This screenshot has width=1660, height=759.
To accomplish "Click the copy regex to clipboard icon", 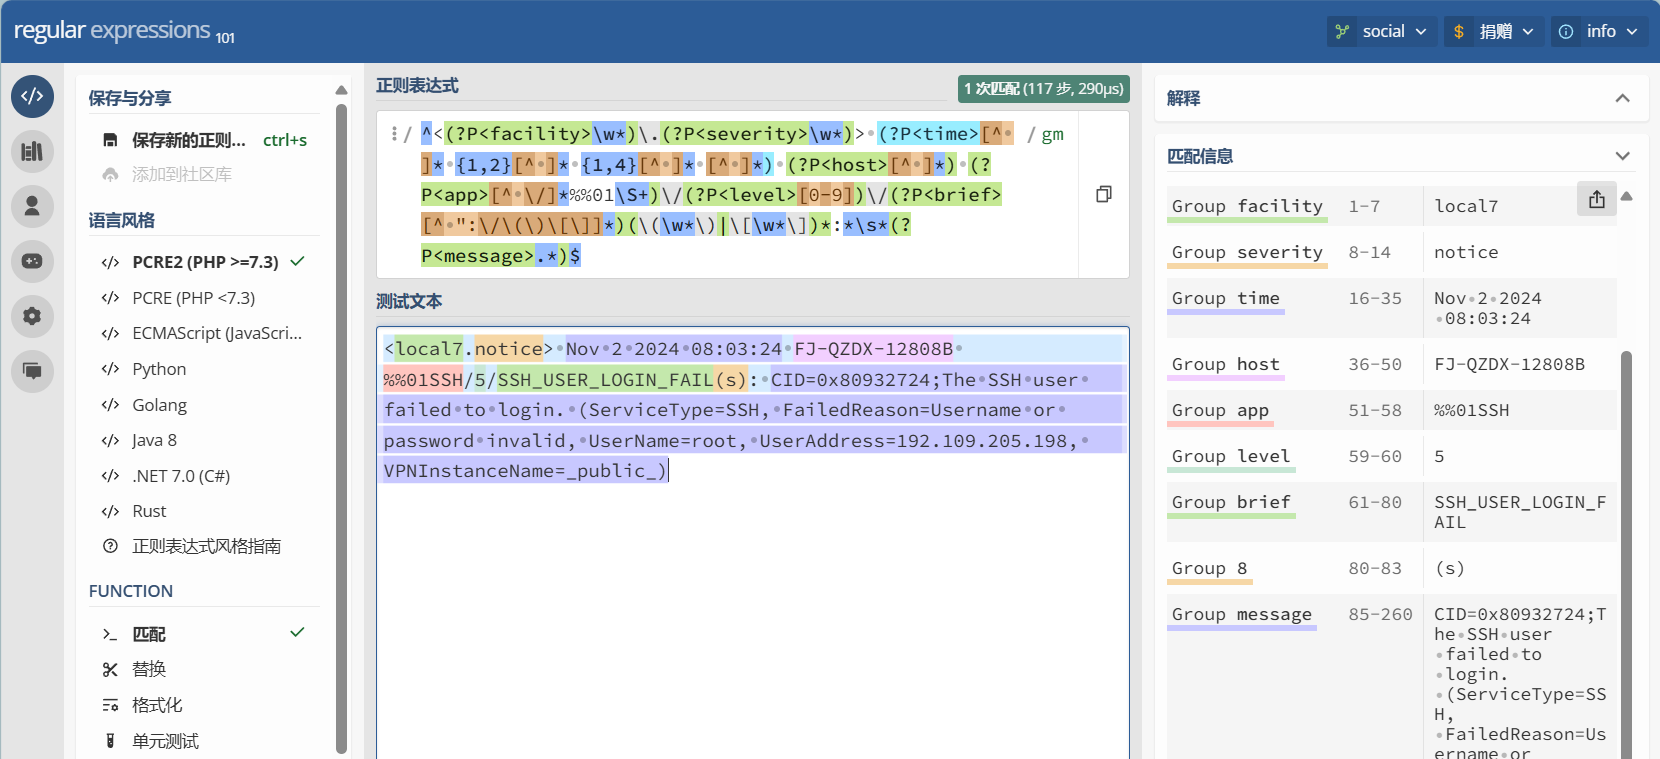I will click(1104, 194).
